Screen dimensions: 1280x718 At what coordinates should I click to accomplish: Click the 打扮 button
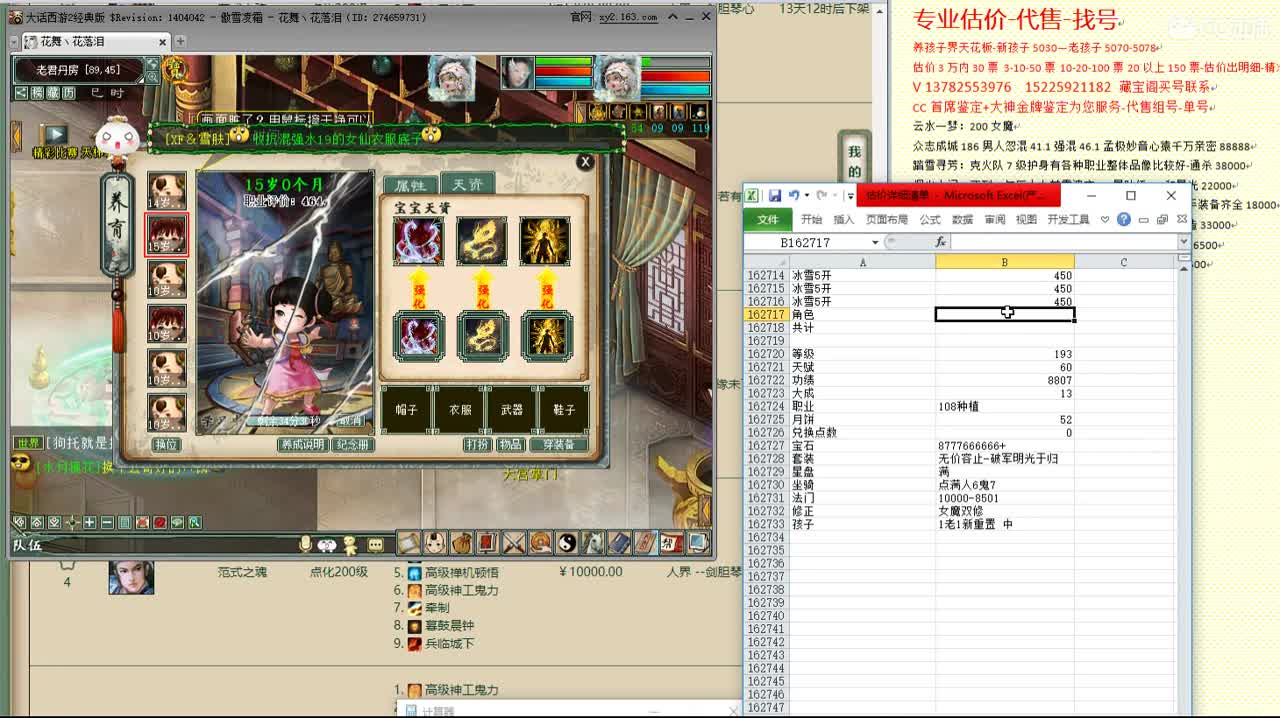(x=477, y=444)
